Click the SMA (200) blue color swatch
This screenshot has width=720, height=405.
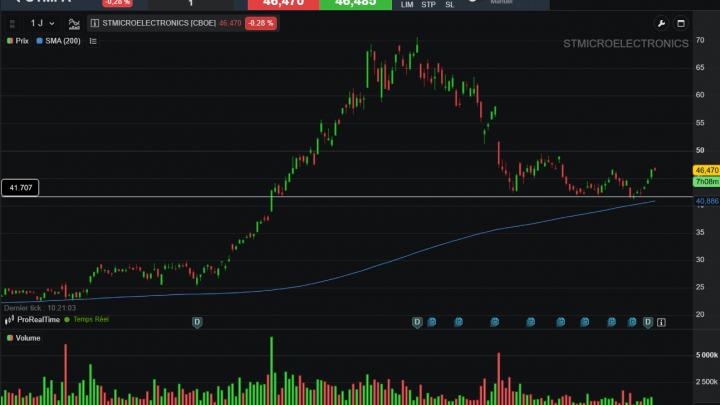(39, 41)
